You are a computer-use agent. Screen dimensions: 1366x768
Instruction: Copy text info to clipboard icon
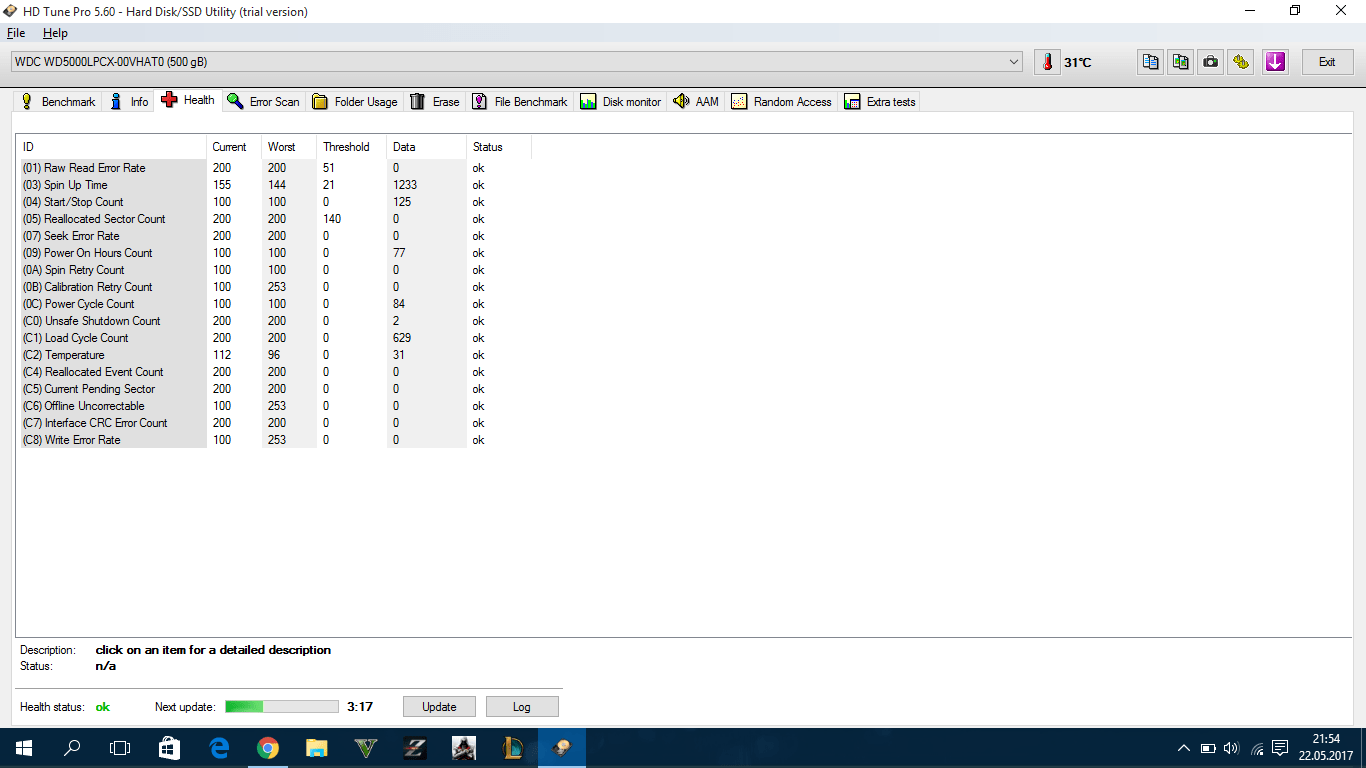pyautogui.click(x=1151, y=62)
